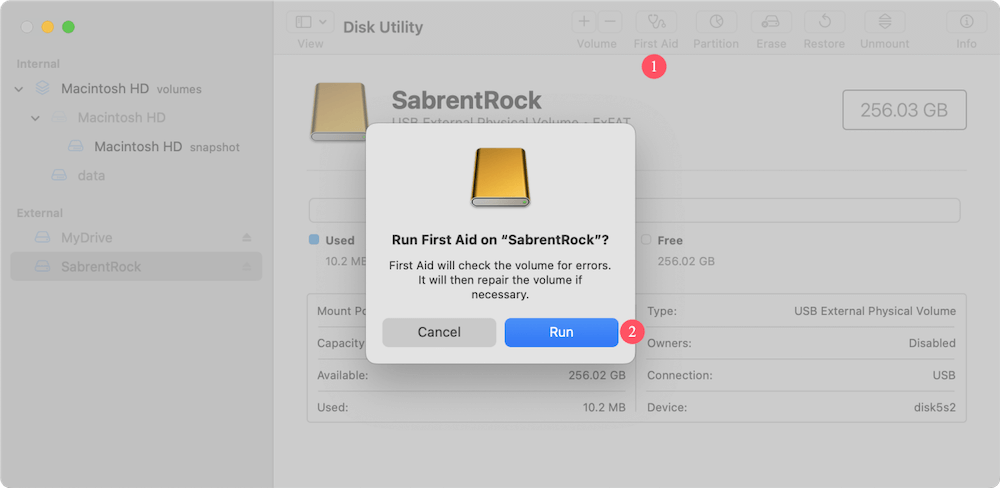This screenshot has width=1000, height=488.
Task: Select MyDrive in the External list
Action: 87,237
